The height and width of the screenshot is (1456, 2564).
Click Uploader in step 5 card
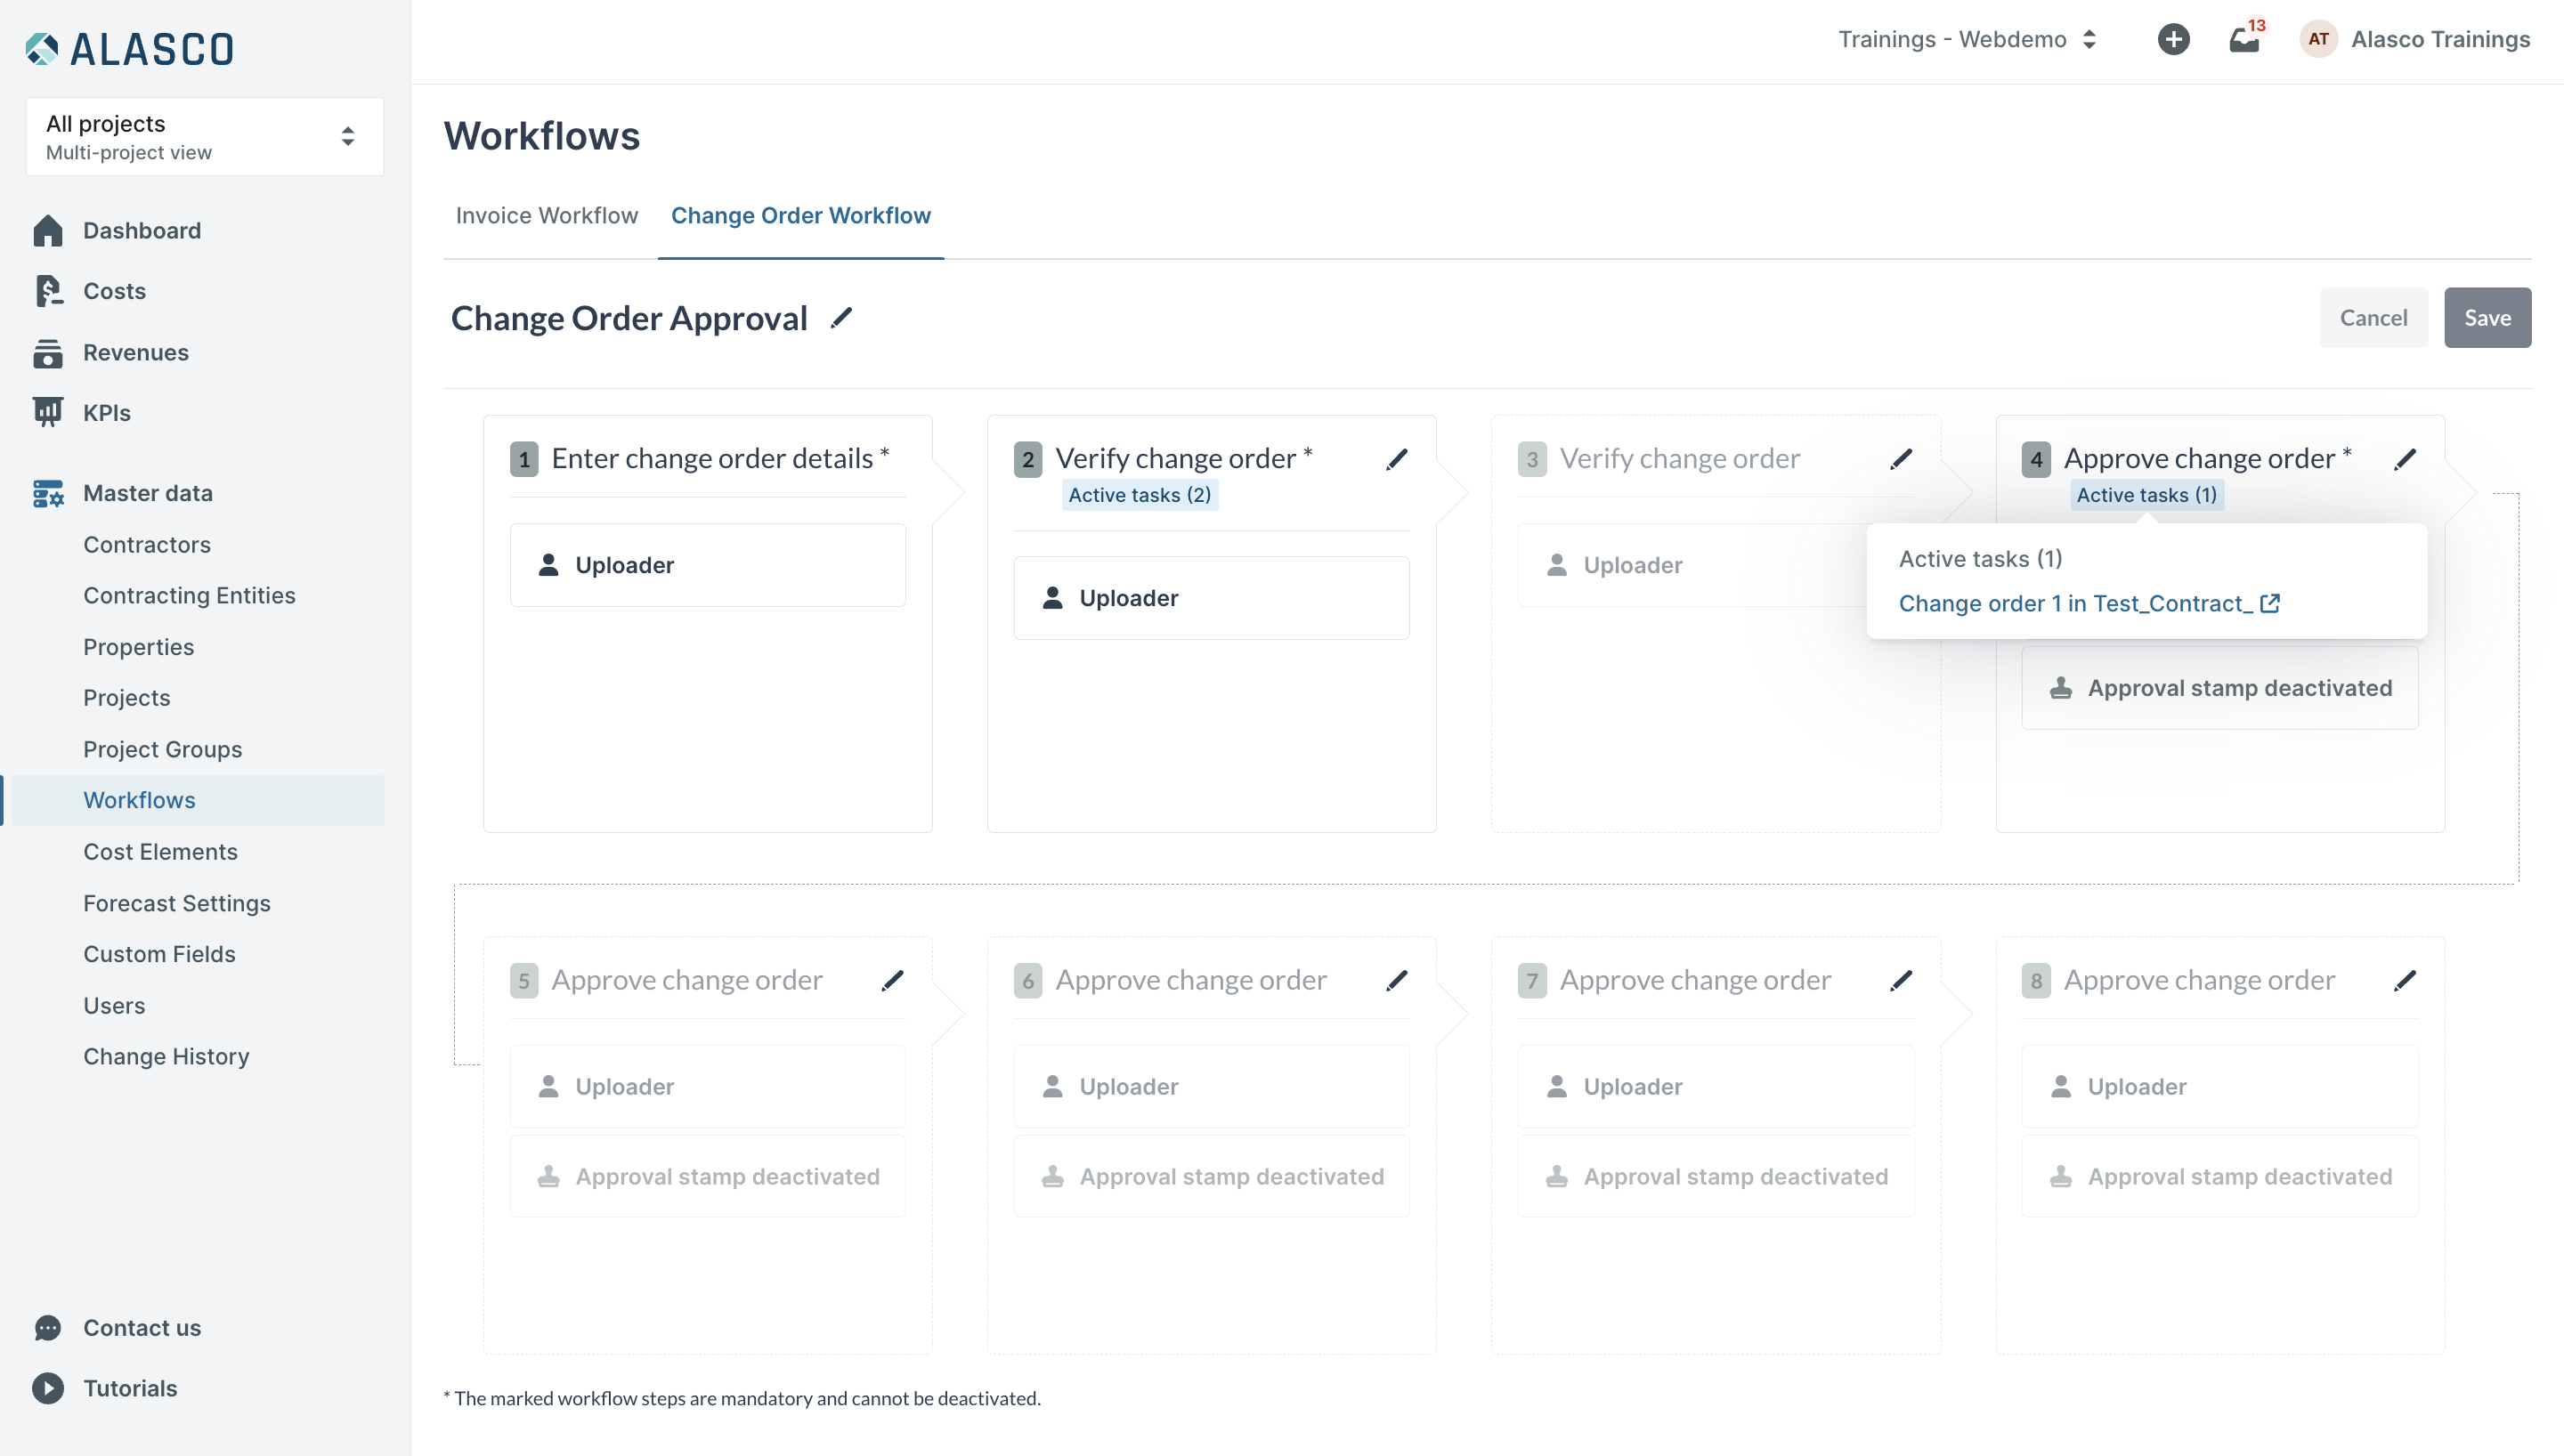click(x=708, y=1087)
